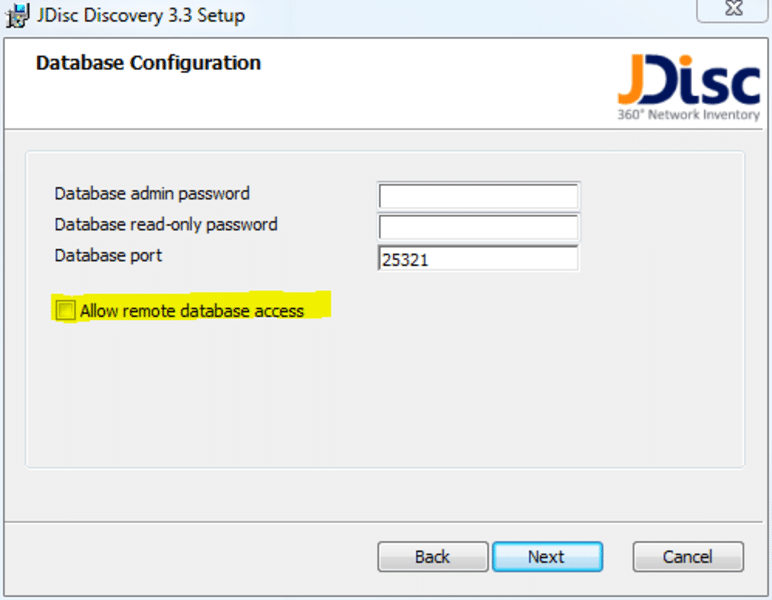
Task: Cancel the setup with the Cancel button
Action: [x=688, y=557]
